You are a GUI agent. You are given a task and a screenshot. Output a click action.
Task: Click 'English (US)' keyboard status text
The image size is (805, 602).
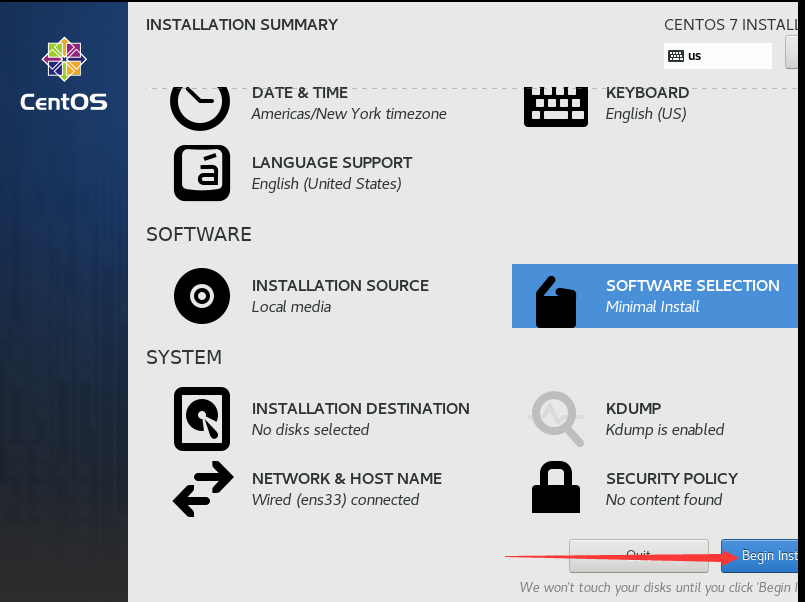pyautogui.click(x=646, y=114)
